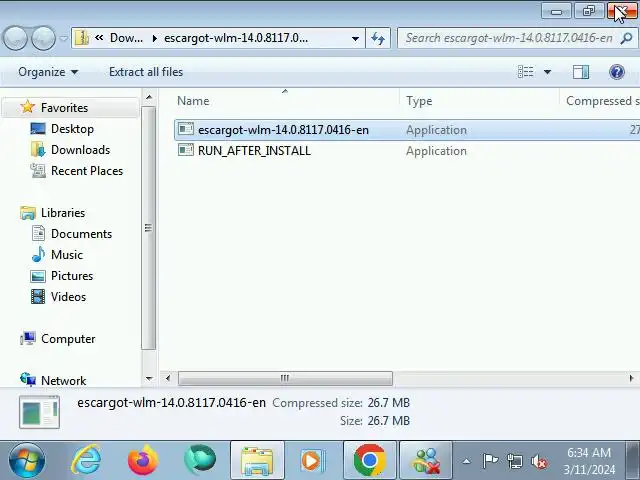The height and width of the screenshot is (480, 640).
Task: Show hidden tray icons arrow
Action: pyautogui.click(x=466, y=462)
